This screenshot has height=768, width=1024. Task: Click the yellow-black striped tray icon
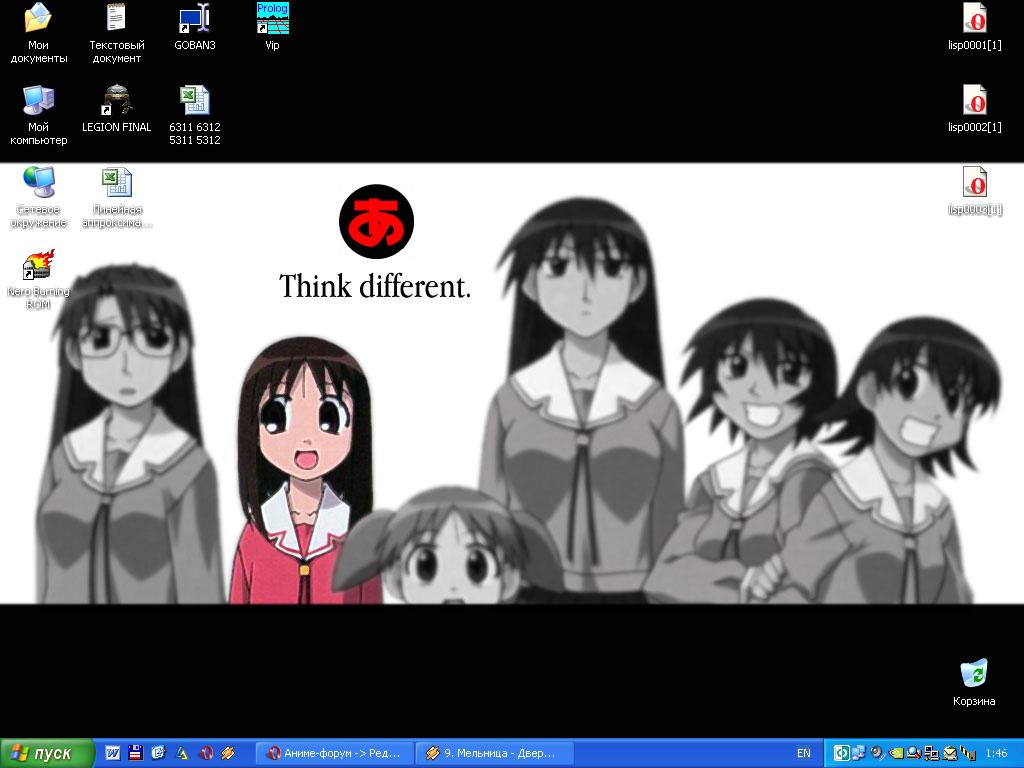tap(967, 754)
